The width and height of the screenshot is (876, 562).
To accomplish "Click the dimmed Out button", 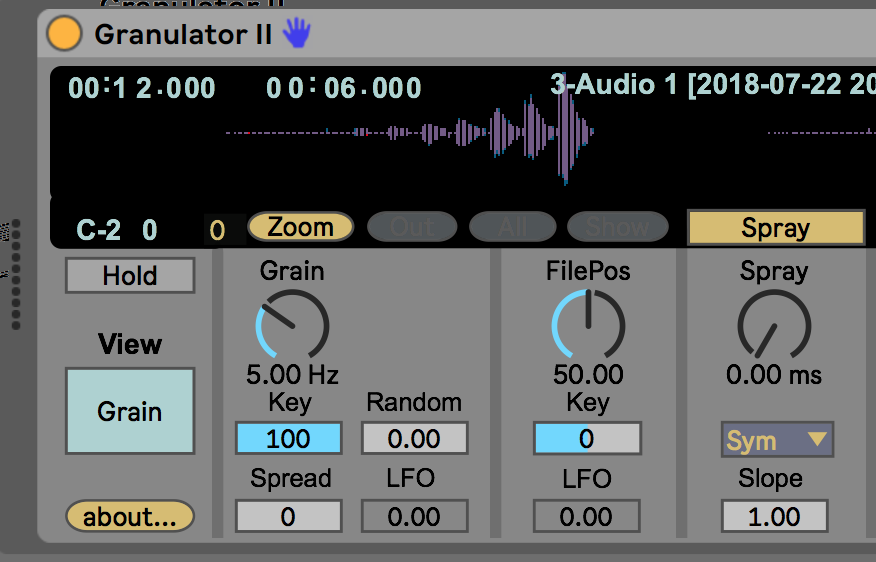I will (412, 227).
